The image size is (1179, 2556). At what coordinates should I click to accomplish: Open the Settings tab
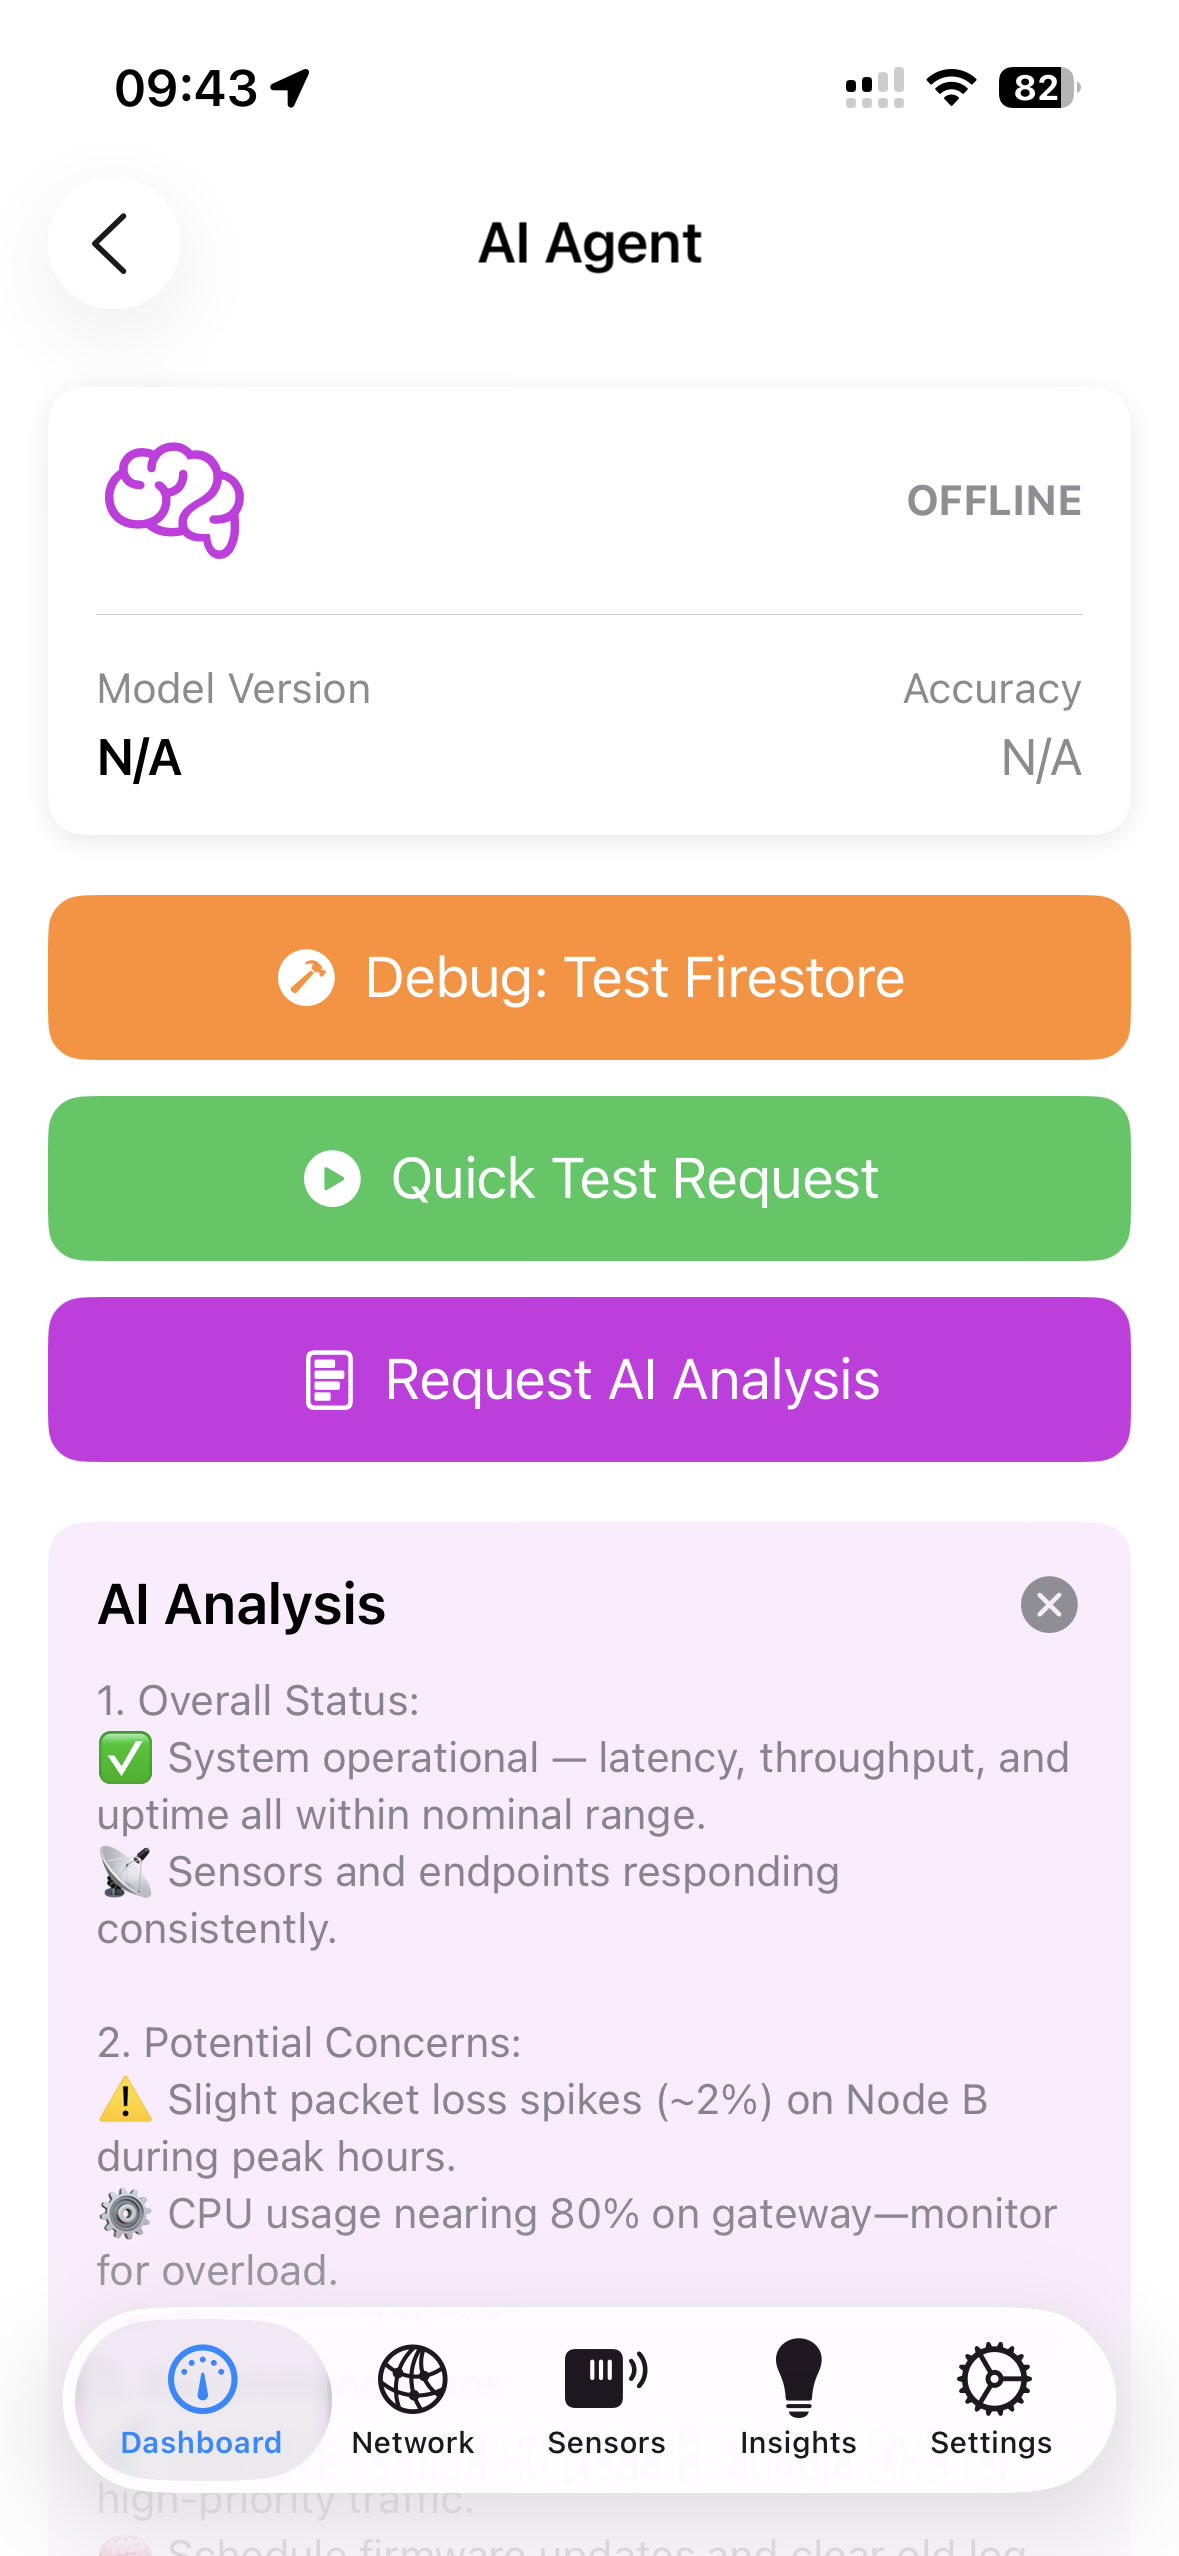point(991,2400)
